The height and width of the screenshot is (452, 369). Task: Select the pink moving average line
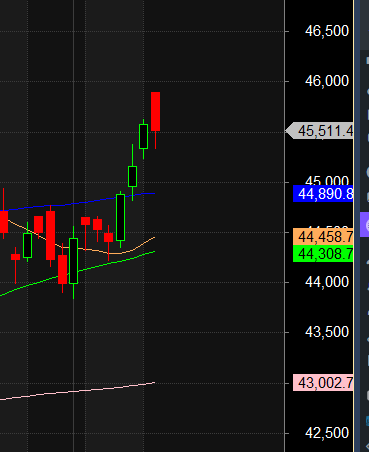pyautogui.click(x=77, y=391)
